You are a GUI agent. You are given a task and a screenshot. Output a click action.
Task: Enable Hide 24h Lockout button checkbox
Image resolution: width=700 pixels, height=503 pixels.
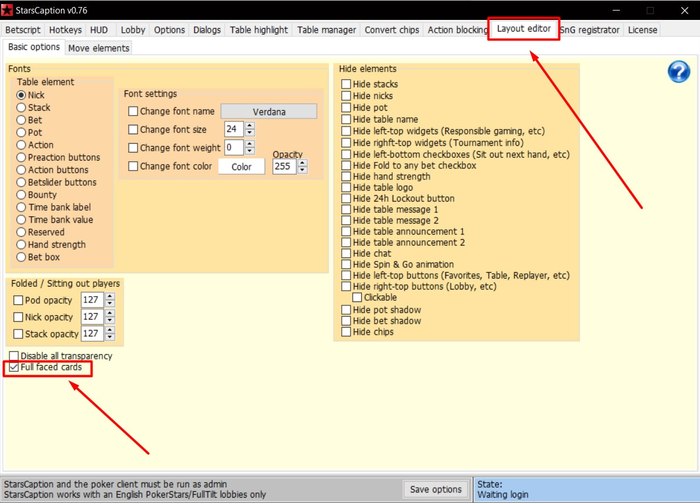(x=346, y=198)
